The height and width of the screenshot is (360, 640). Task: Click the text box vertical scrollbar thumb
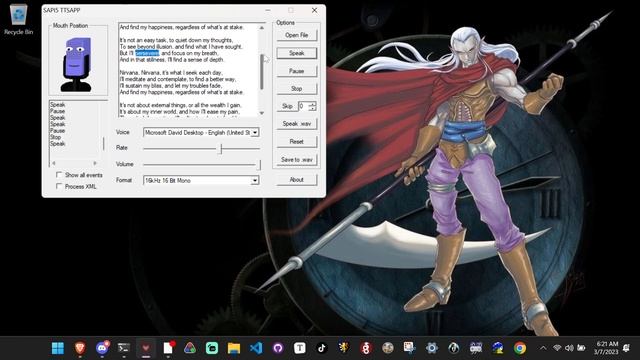click(x=262, y=72)
